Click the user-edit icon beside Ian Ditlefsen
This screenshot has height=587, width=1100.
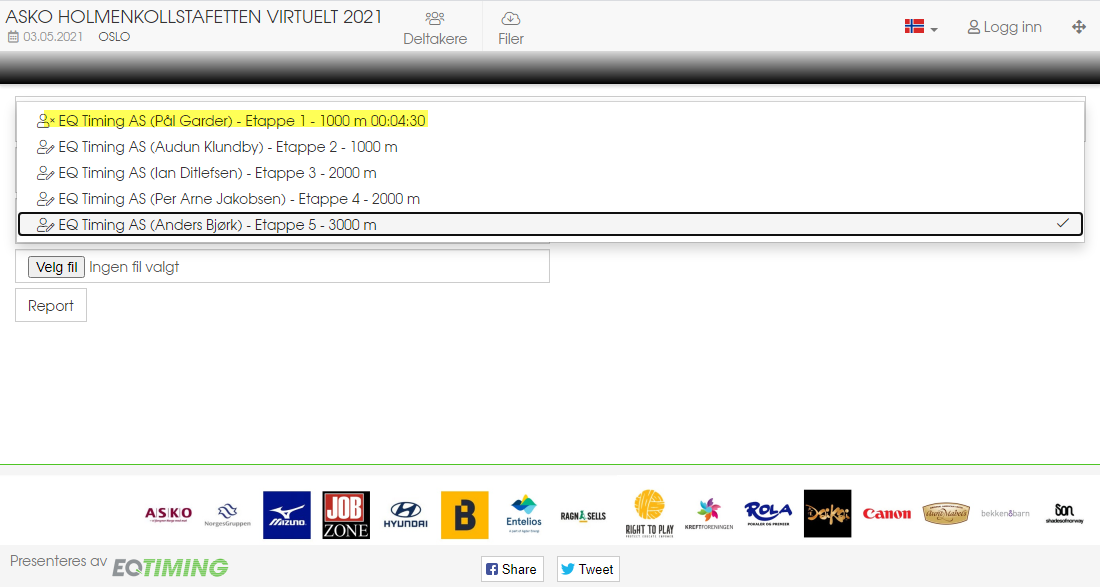click(x=46, y=173)
